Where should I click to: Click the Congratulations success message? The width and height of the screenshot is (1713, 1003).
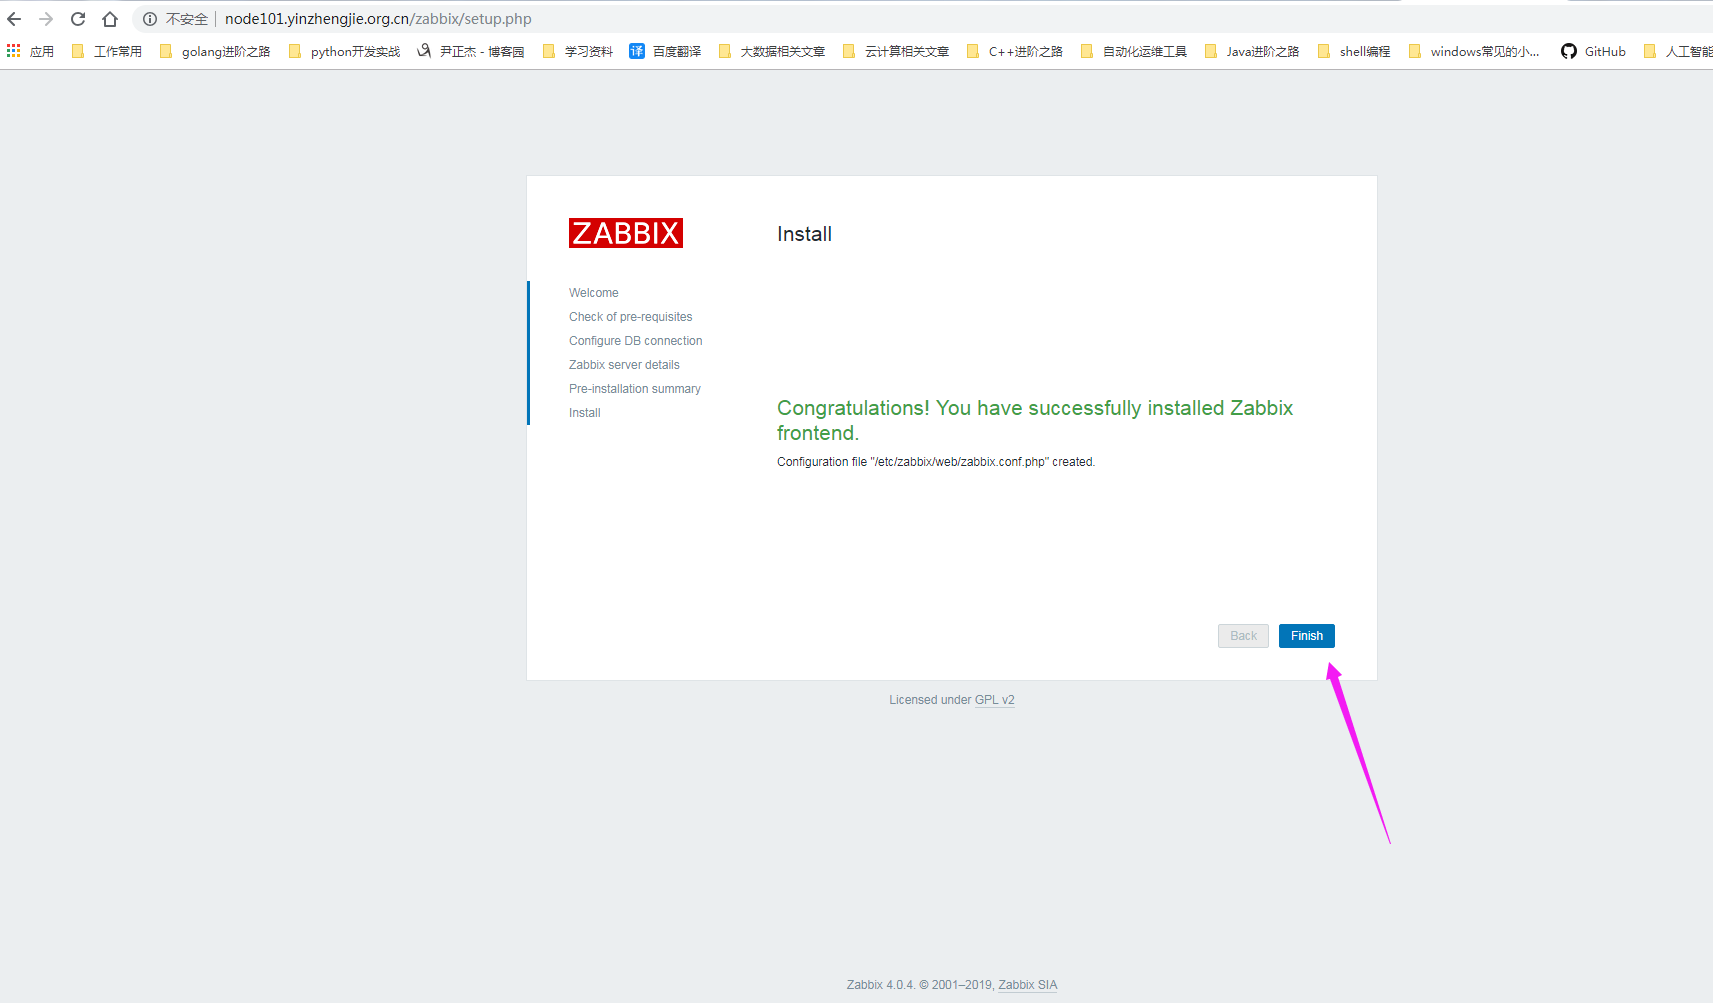pyautogui.click(x=1035, y=420)
